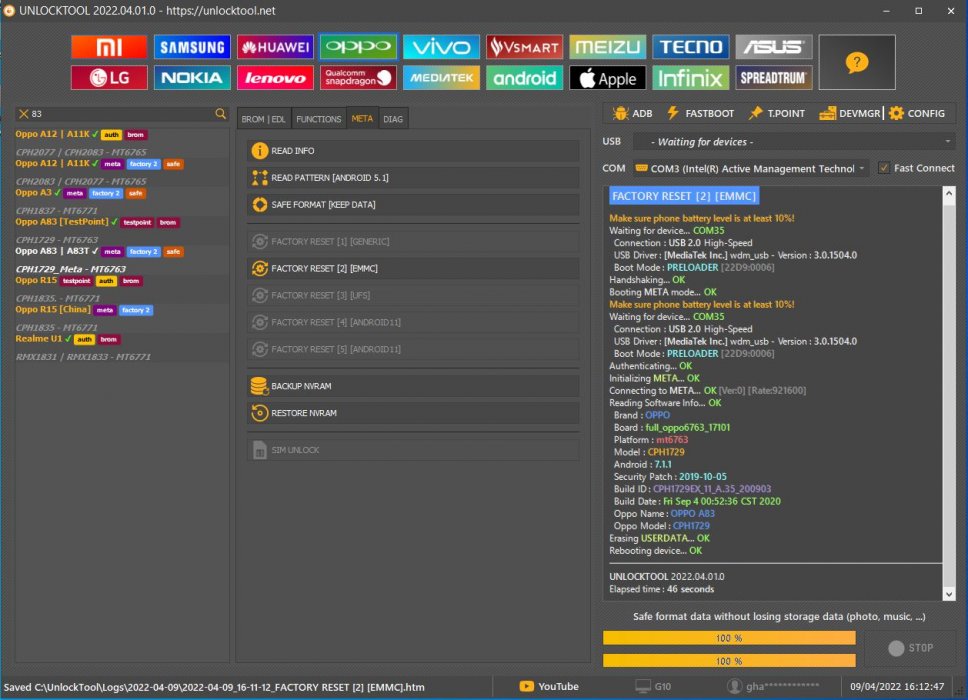Choose the Apple brand logo

607,78
